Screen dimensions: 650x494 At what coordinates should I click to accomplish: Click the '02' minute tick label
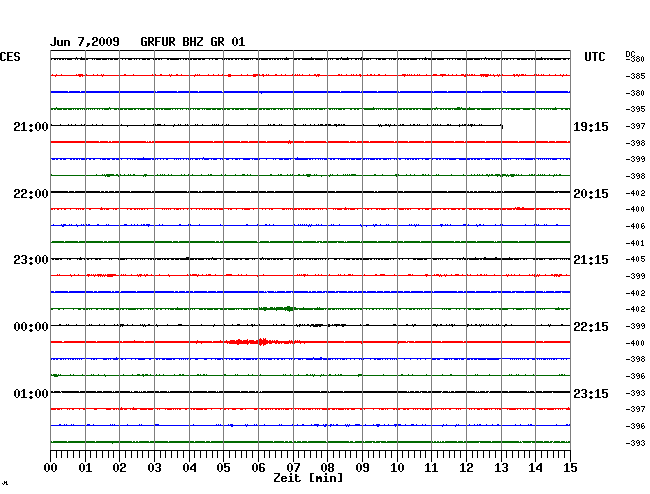pyautogui.click(x=119, y=468)
